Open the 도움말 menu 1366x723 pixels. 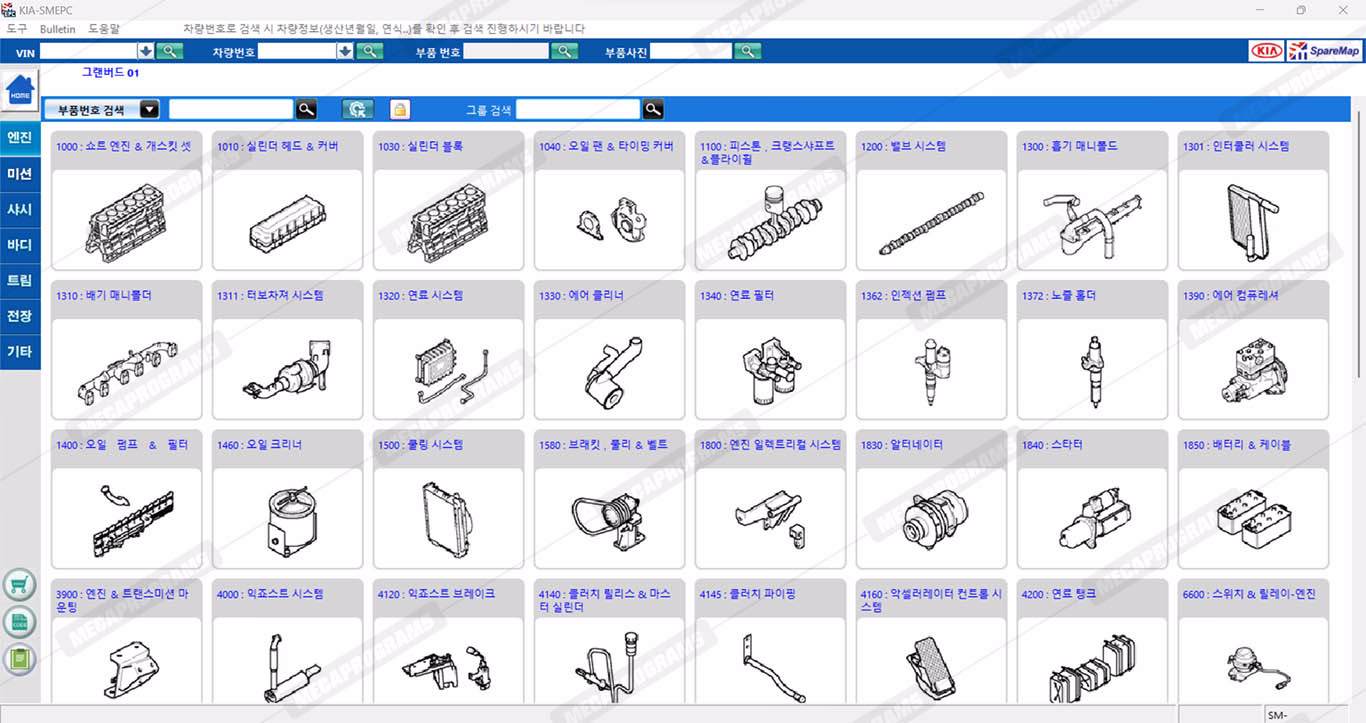(103, 29)
